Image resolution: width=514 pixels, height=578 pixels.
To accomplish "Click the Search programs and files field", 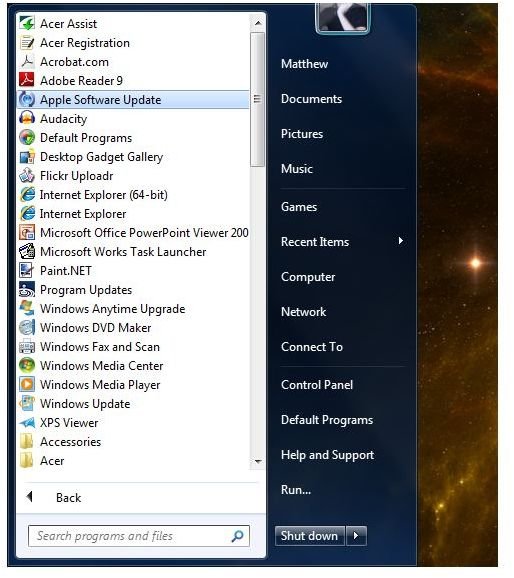I will click(139, 536).
